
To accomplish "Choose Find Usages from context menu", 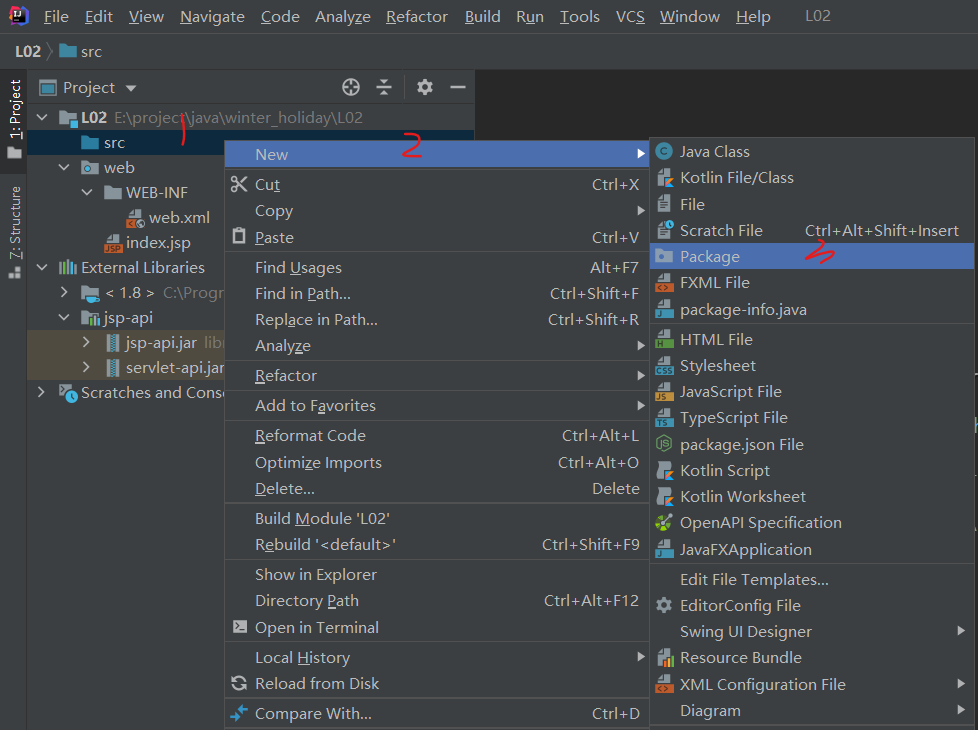I will pyautogui.click(x=437, y=268).
